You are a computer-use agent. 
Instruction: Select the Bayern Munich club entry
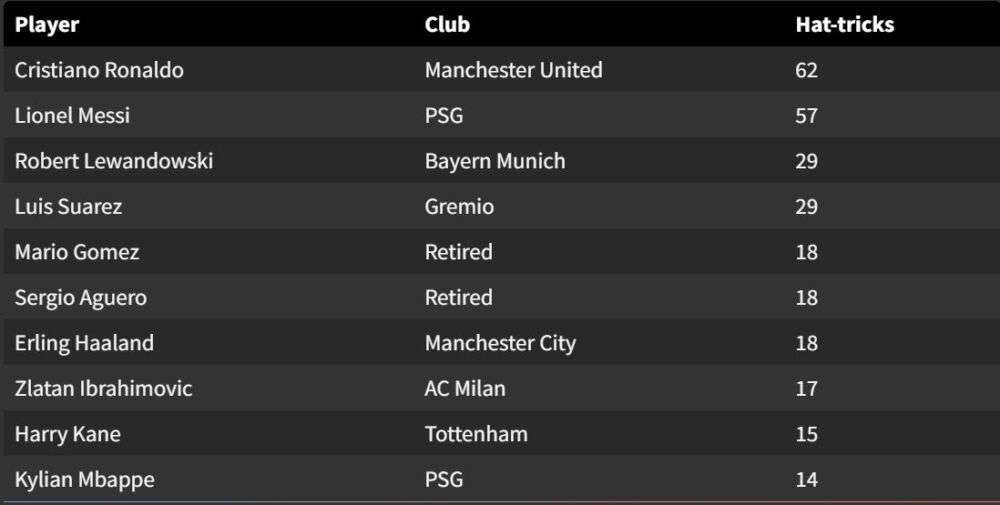click(495, 161)
